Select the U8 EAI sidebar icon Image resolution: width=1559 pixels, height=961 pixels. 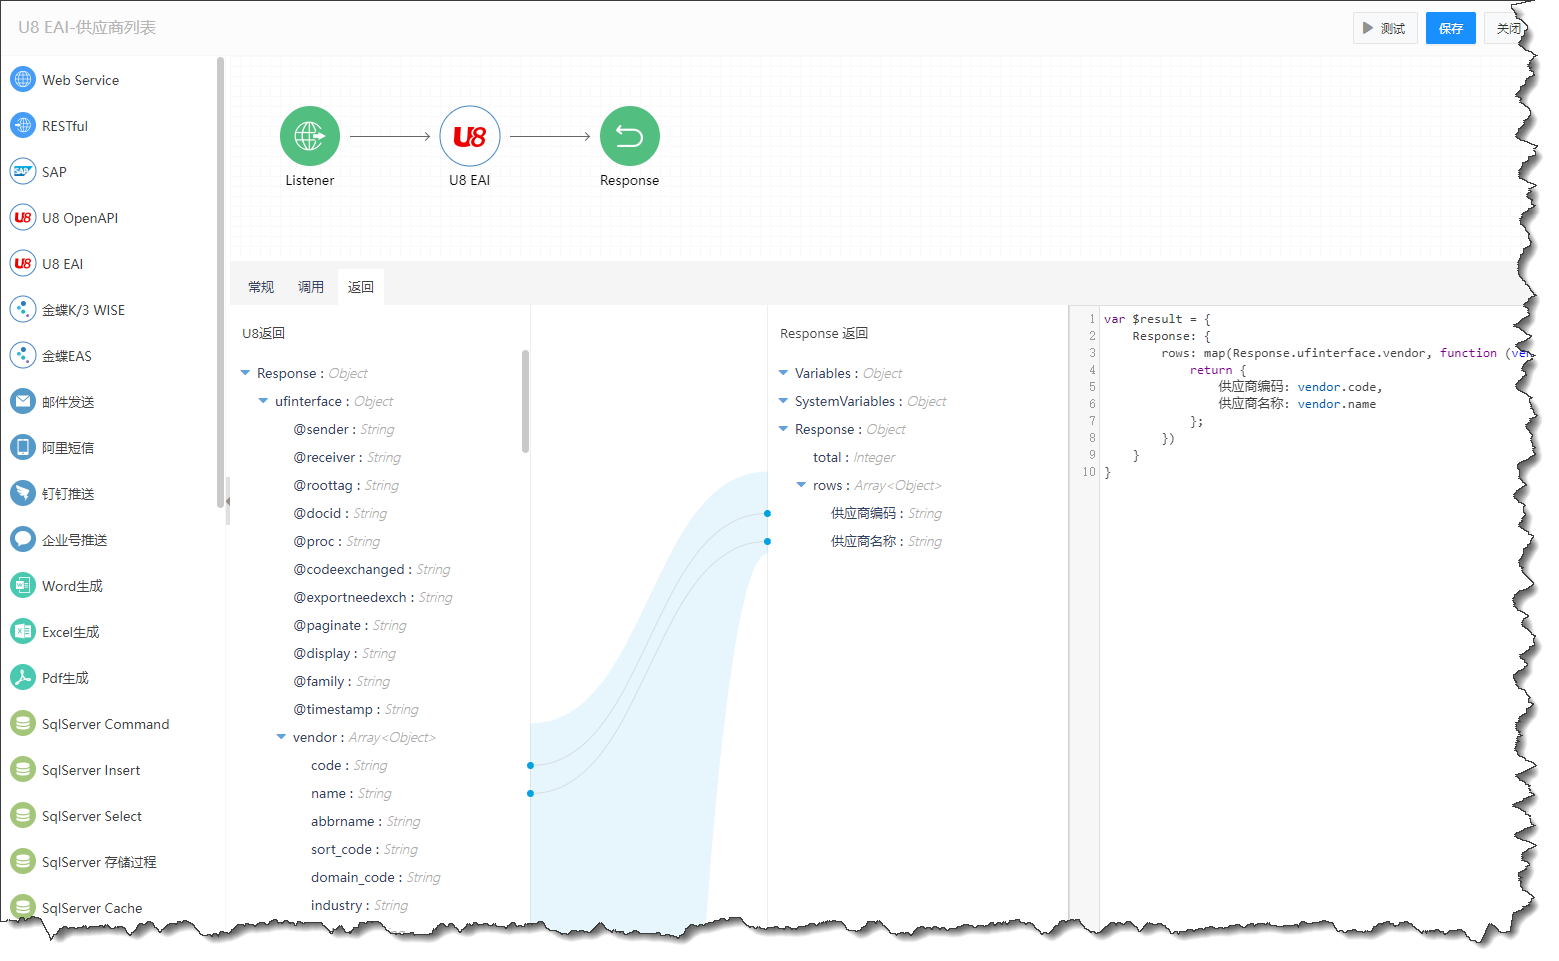coord(23,263)
